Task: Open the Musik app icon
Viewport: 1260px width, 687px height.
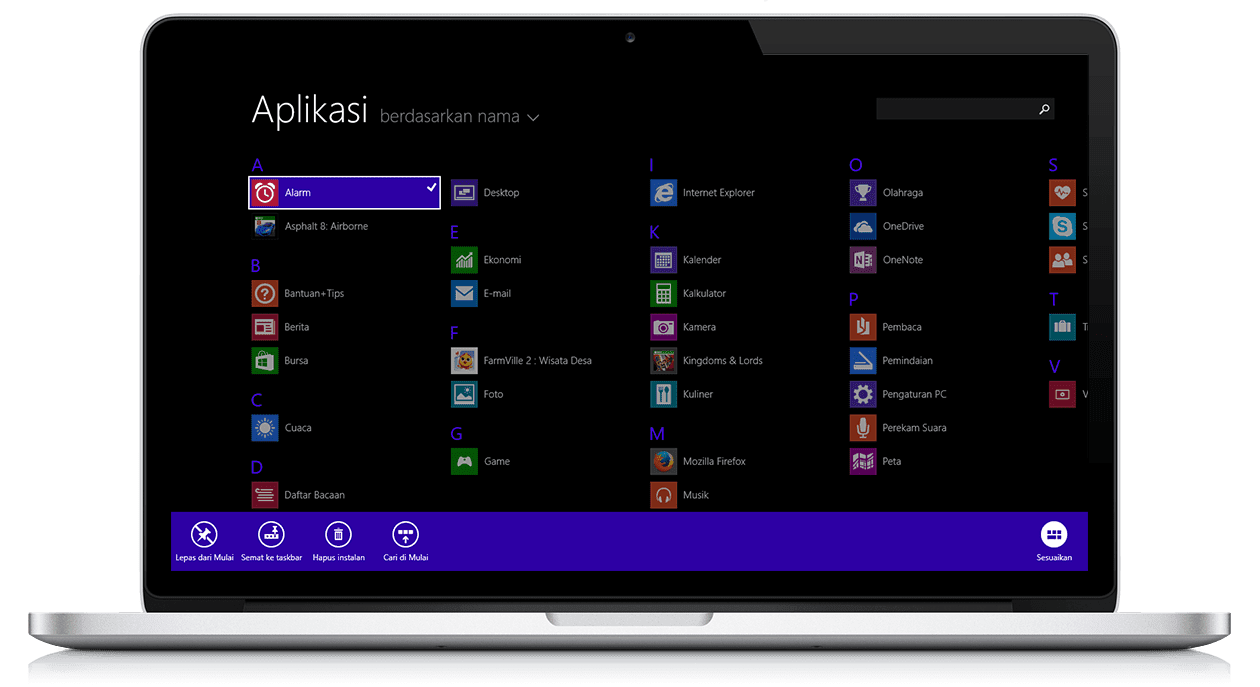Action: pos(664,495)
